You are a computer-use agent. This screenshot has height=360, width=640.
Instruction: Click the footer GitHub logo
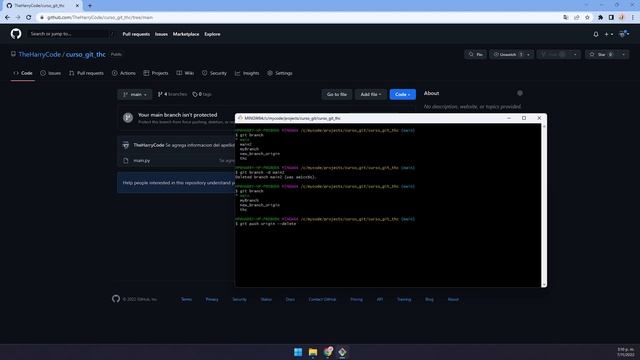coord(116,299)
